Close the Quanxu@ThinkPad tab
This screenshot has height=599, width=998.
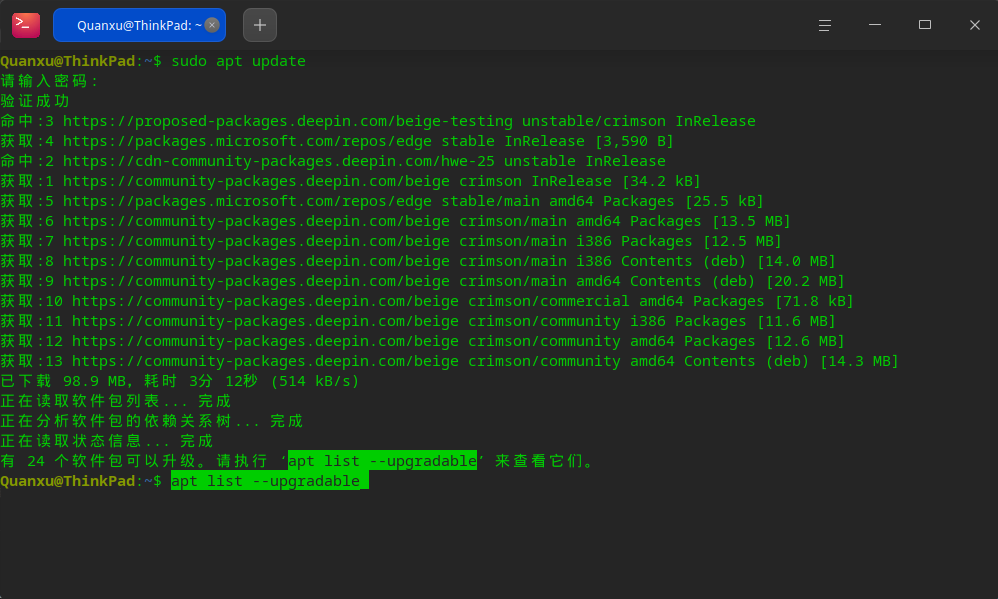point(212,25)
